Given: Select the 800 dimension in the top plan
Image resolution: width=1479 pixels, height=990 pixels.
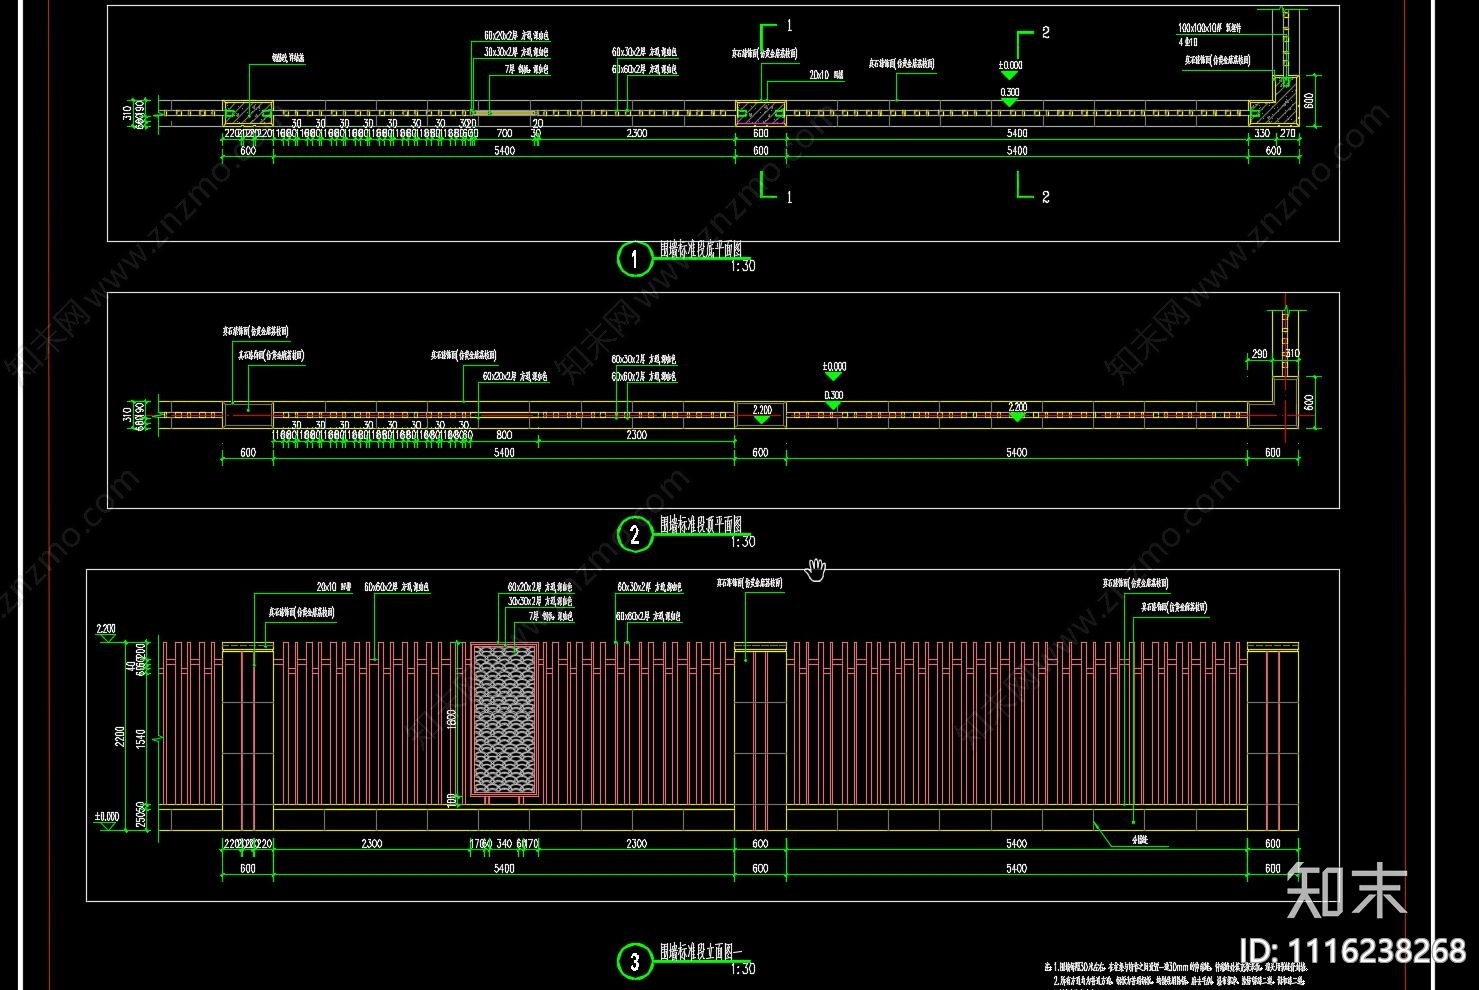Looking at the screenshot, I should click(504, 435).
